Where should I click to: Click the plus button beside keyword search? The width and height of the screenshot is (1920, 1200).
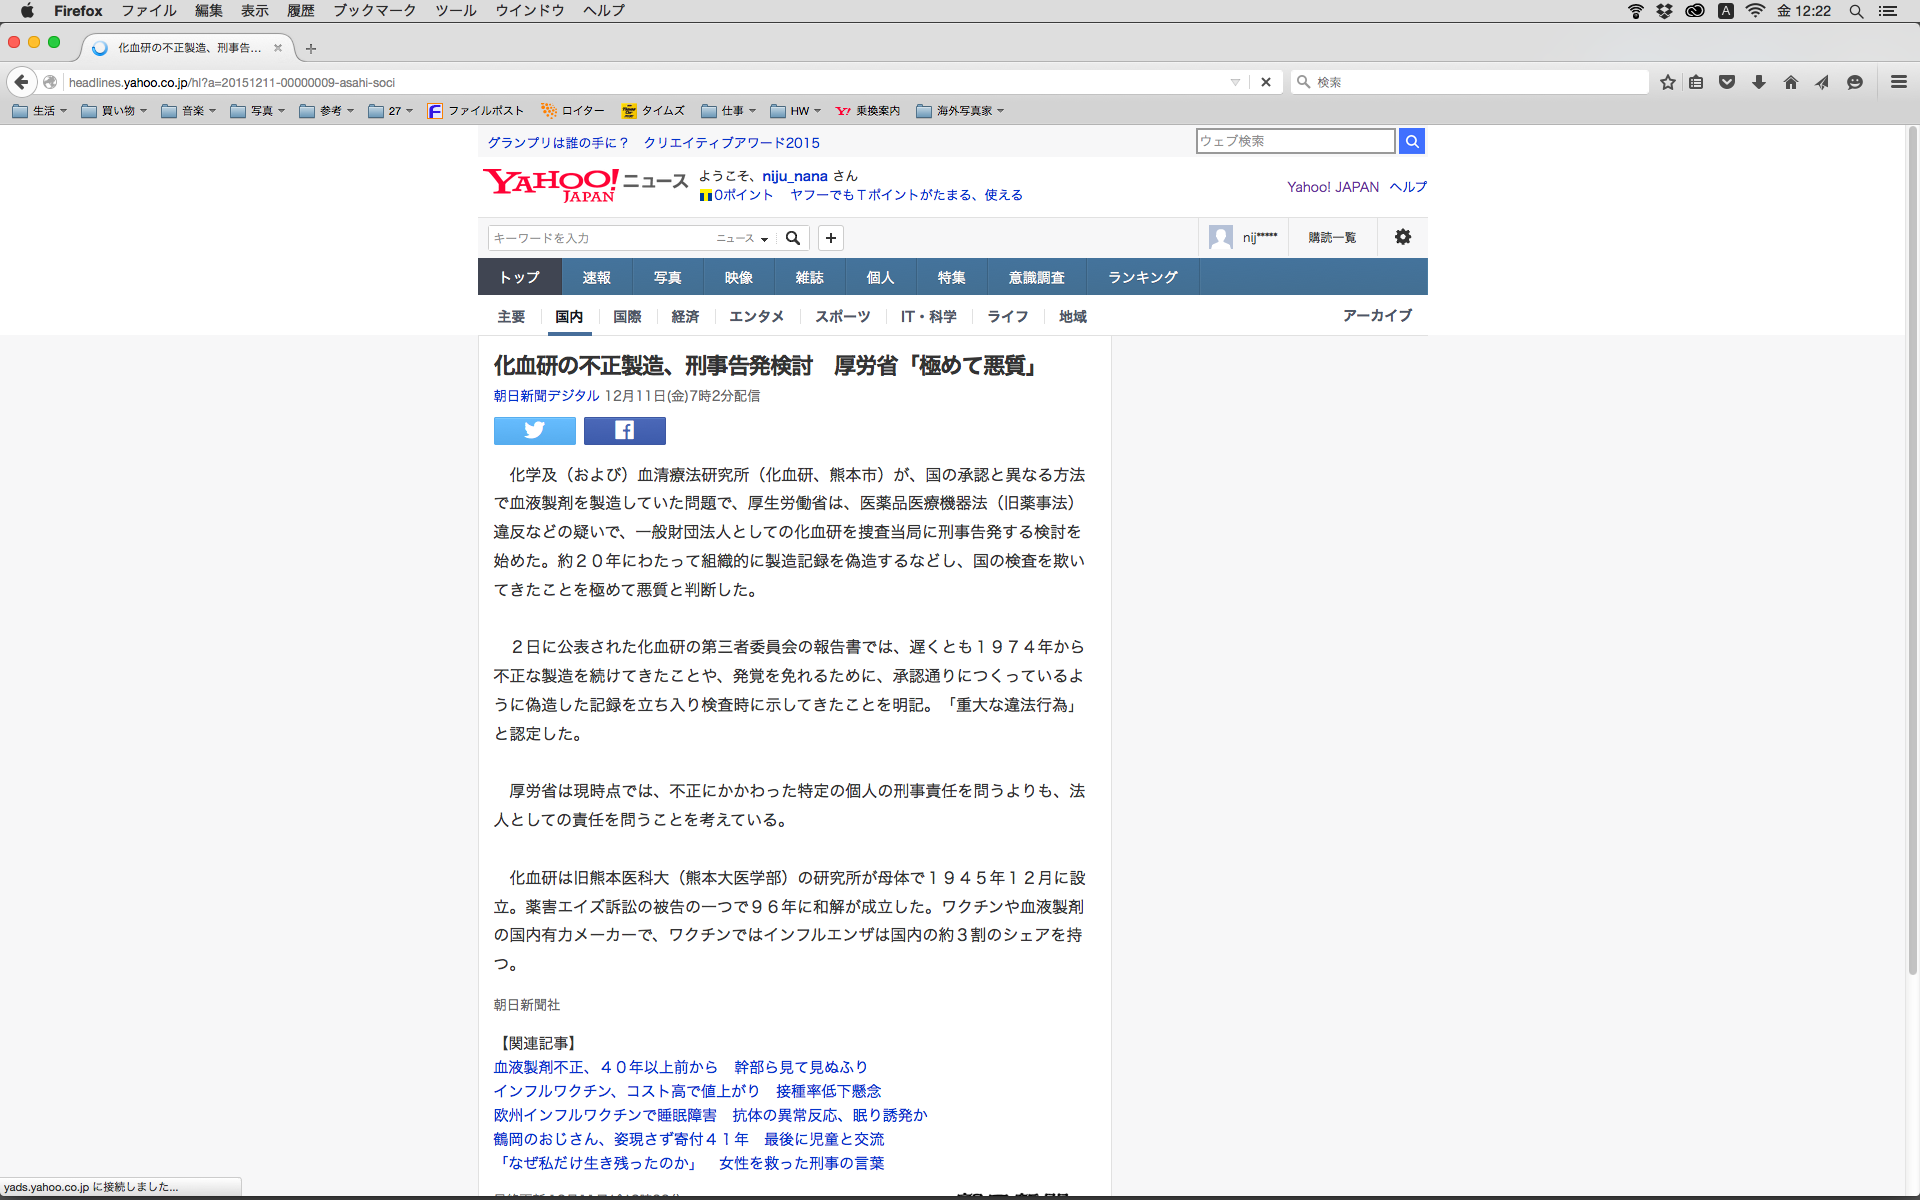[x=830, y=238]
